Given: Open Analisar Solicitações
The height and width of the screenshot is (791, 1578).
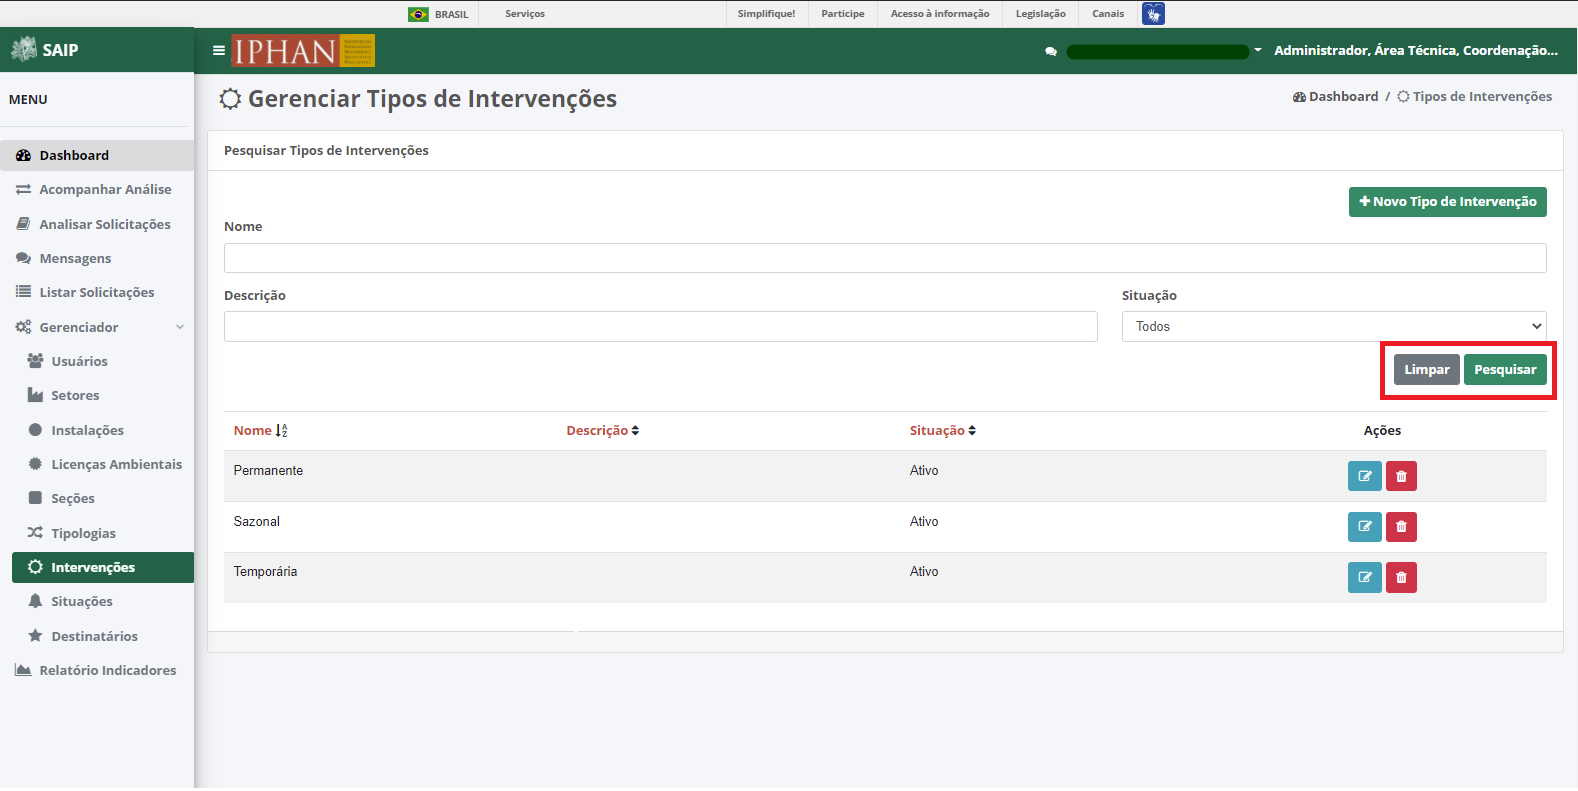Looking at the screenshot, I should pos(97,224).
